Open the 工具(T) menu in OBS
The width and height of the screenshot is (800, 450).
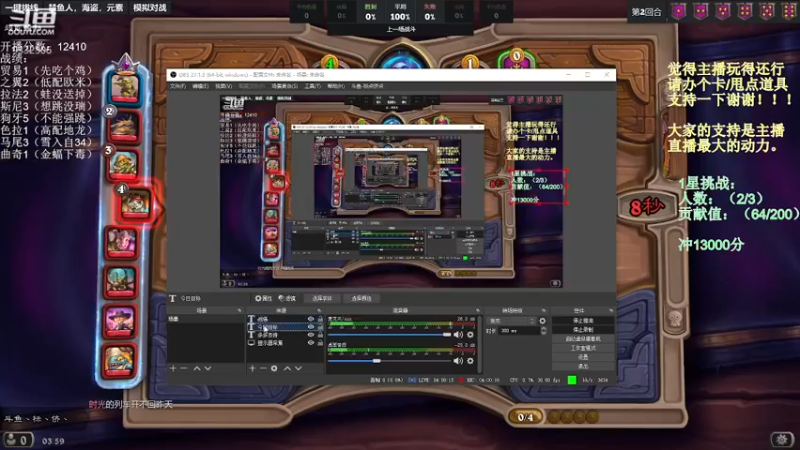[312, 86]
